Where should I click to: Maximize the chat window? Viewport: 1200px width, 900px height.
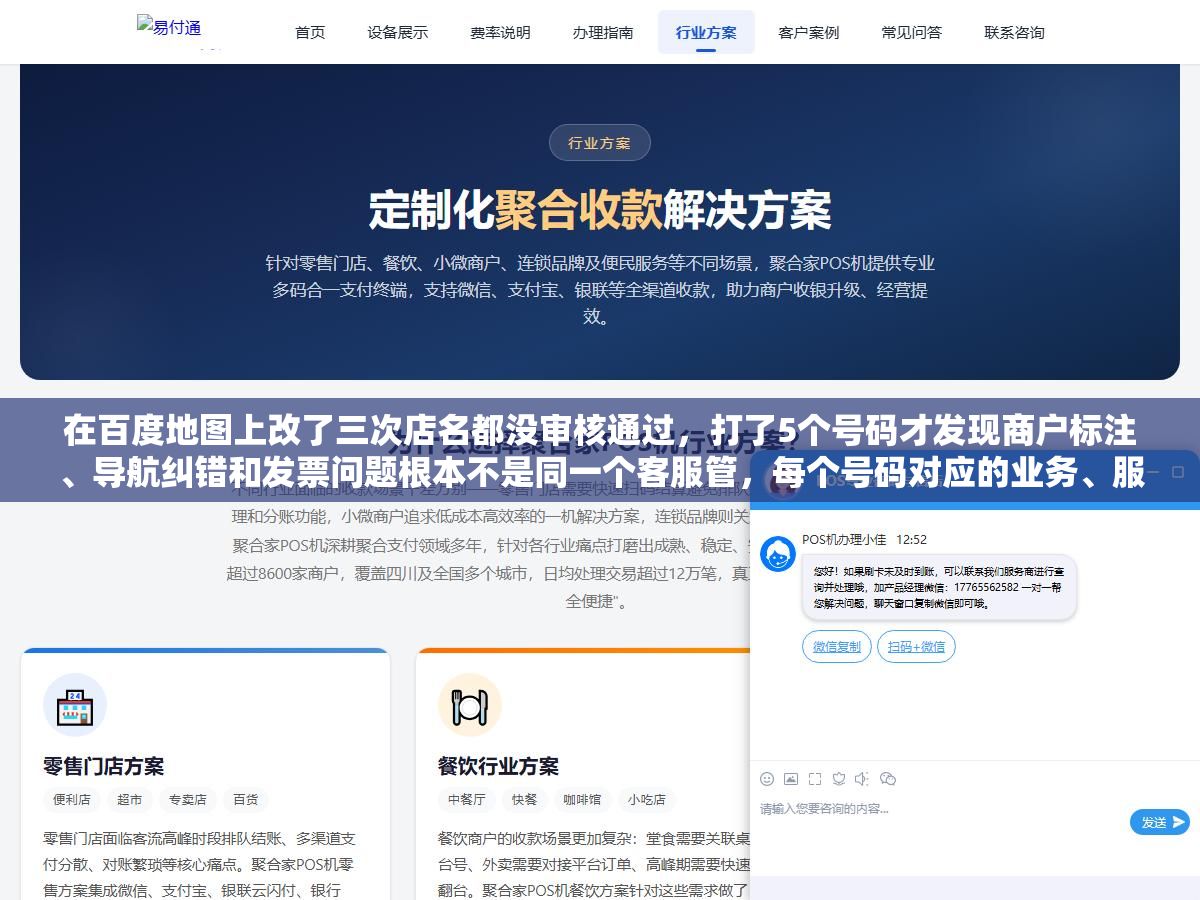pyautogui.click(x=1177, y=472)
